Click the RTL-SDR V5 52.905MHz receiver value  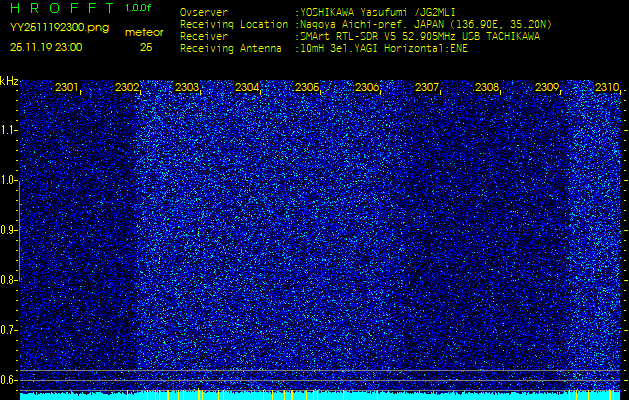(x=420, y=37)
